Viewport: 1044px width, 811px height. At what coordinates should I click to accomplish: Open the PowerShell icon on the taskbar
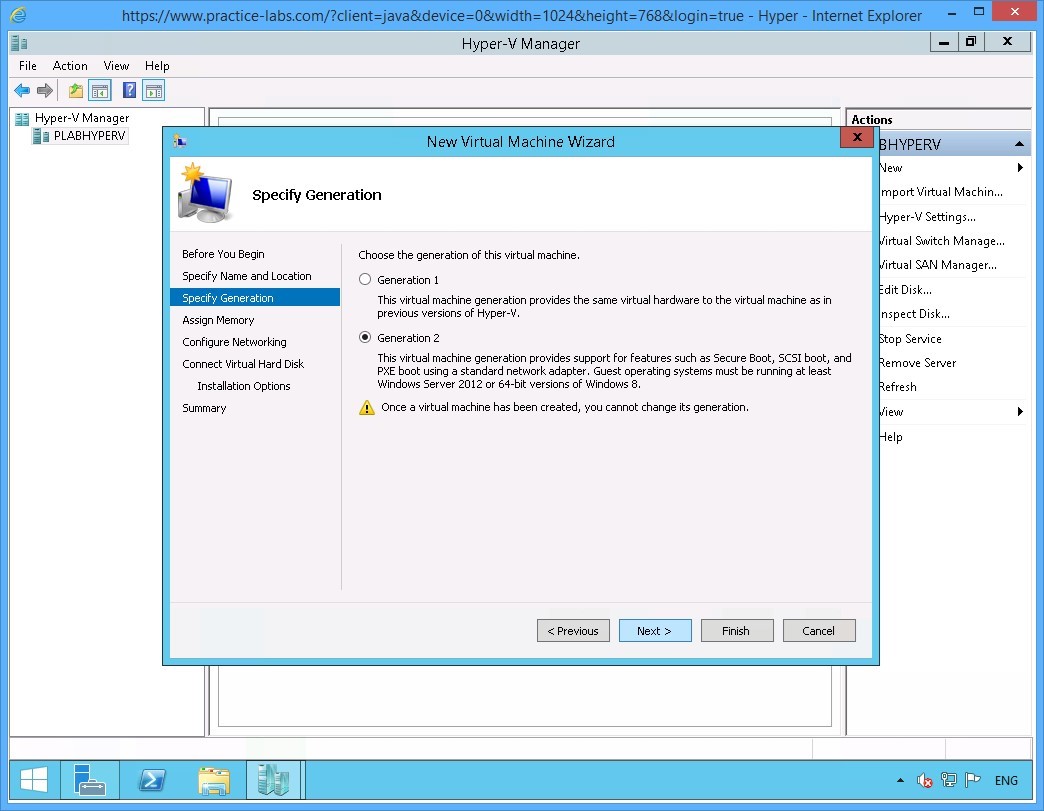pos(152,780)
